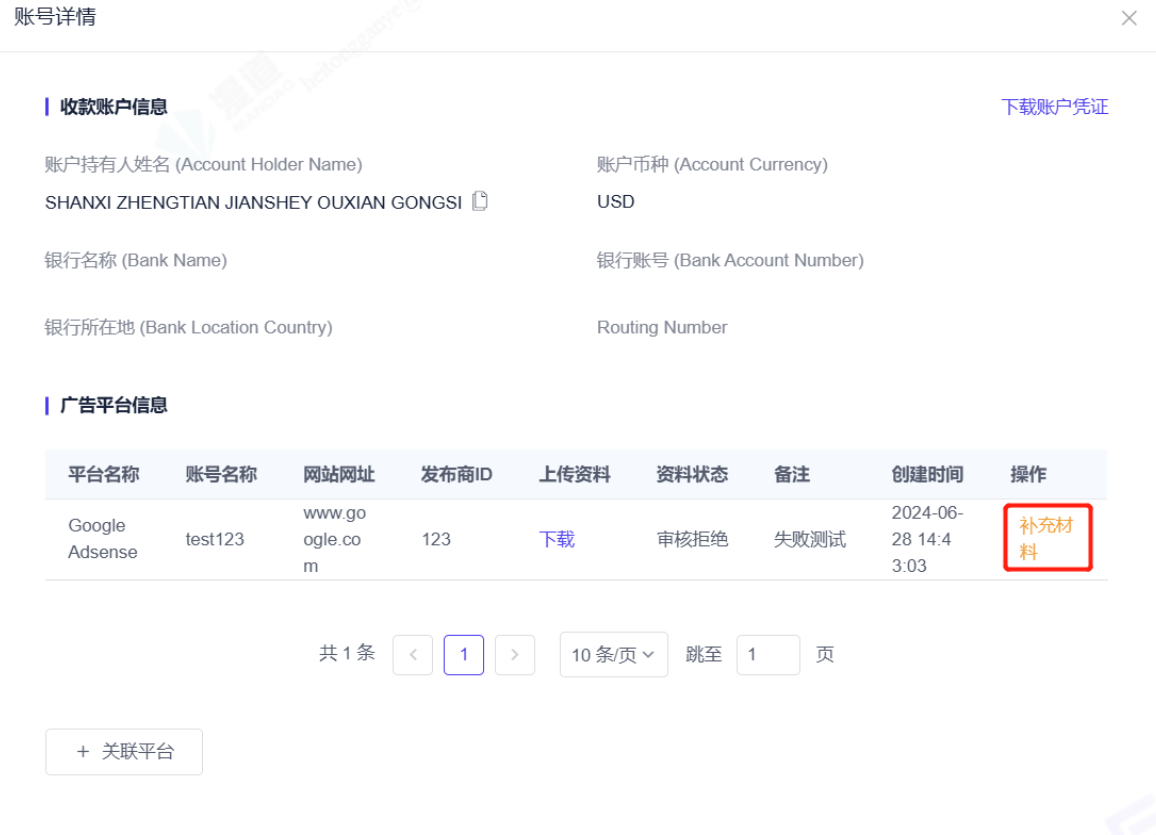This screenshot has width=1156, height=835.
Task: Click the 创建时间 column header
Action: 927,474
